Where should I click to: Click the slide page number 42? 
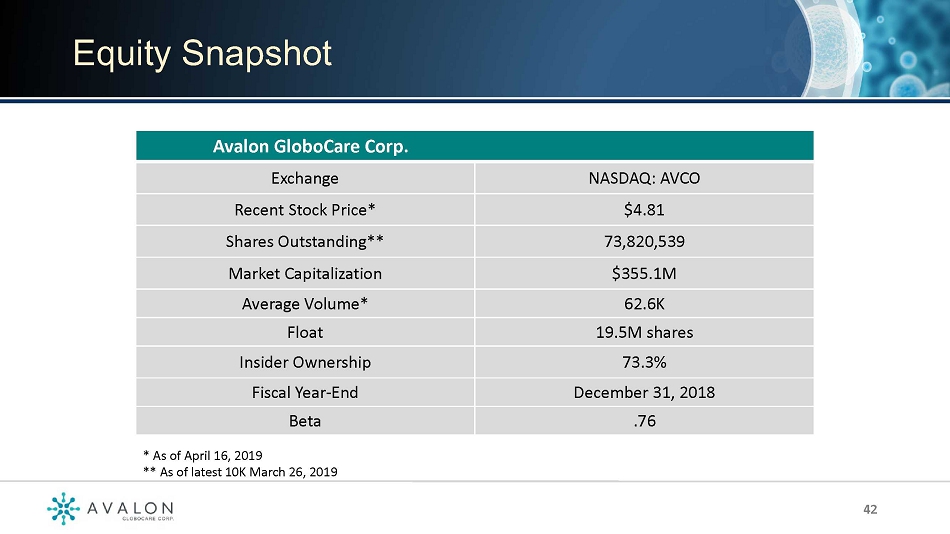coord(870,510)
